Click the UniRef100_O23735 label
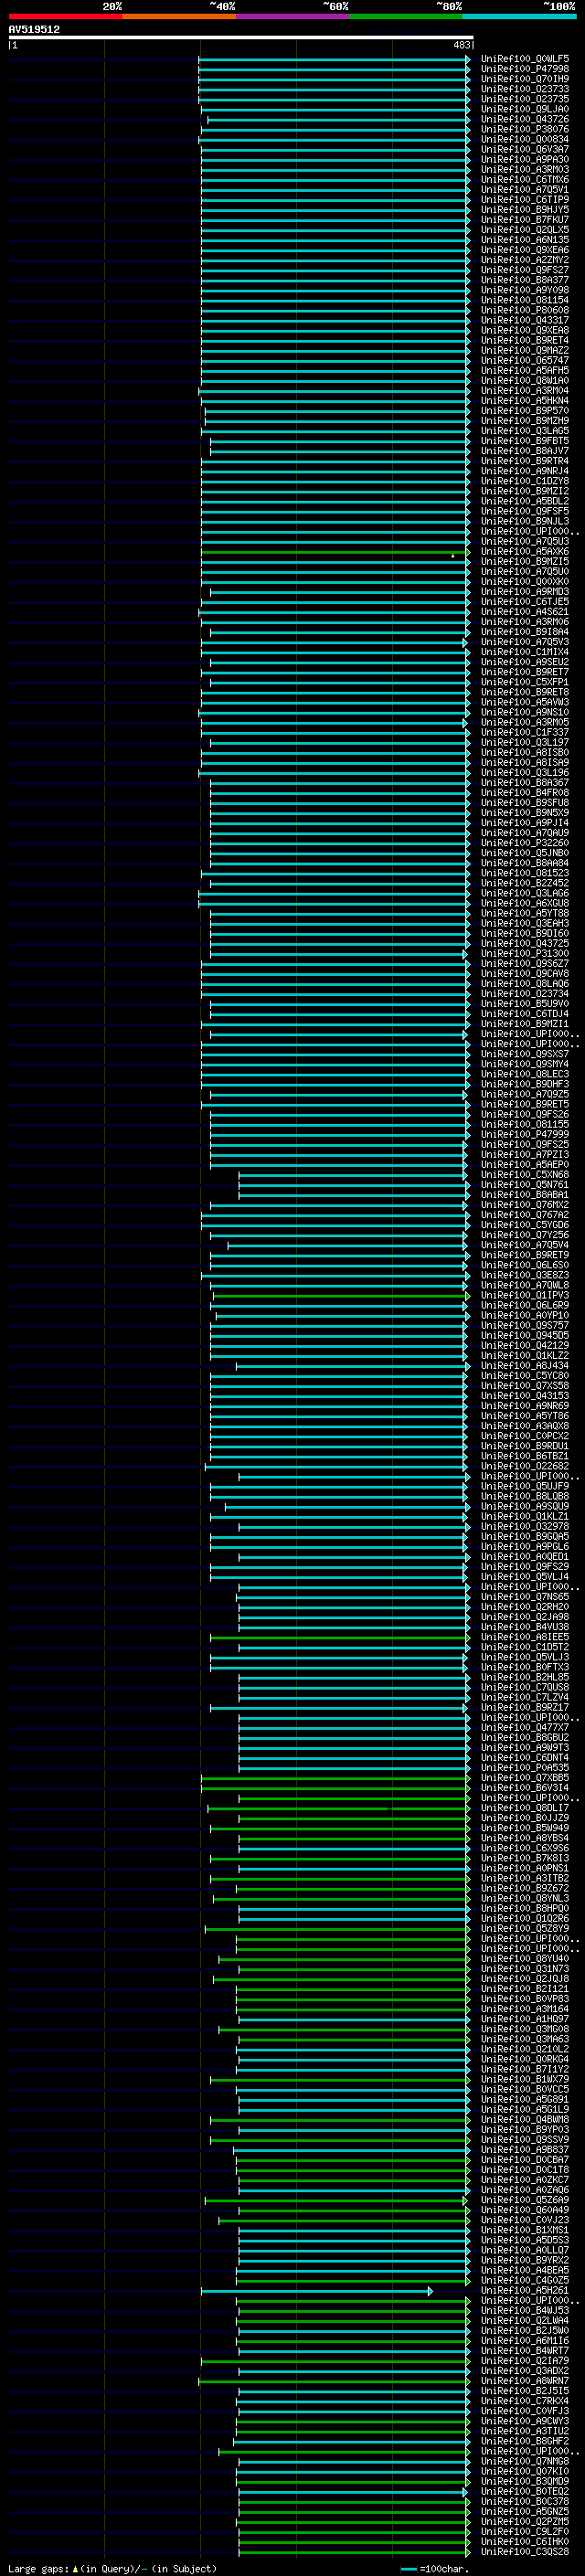Image resolution: width=585 pixels, height=2576 pixels. click(x=525, y=99)
